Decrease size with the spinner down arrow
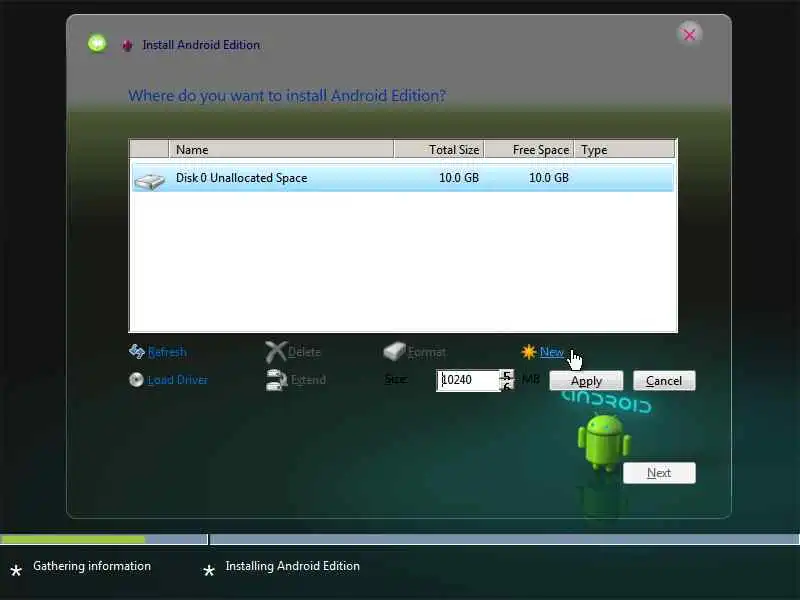This screenshot has height=600, width=800. click(x=507, y=386)
